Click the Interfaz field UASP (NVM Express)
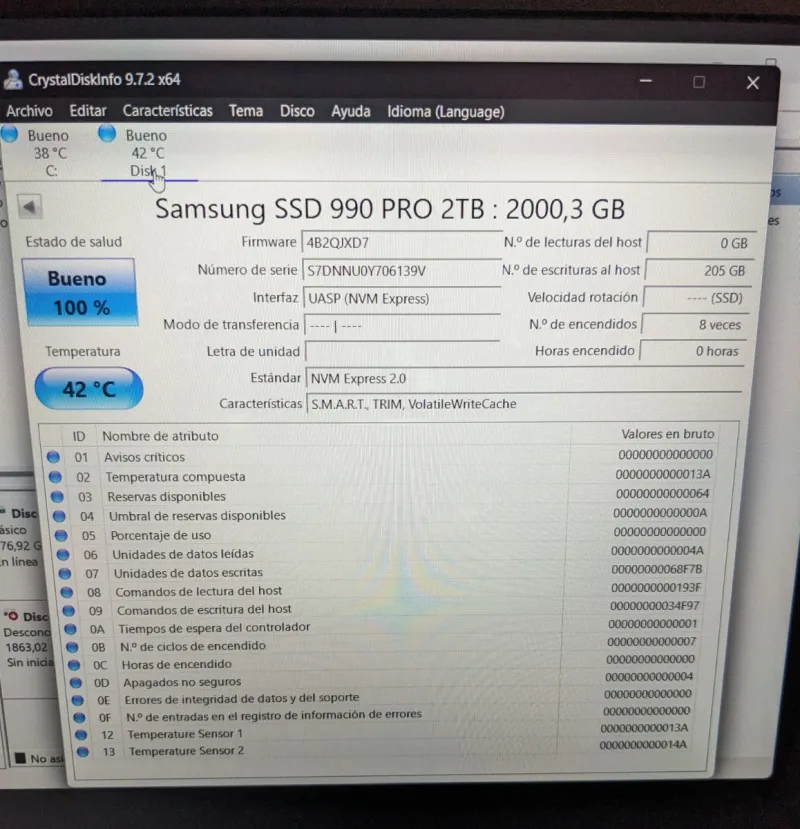 coord(402,298)
